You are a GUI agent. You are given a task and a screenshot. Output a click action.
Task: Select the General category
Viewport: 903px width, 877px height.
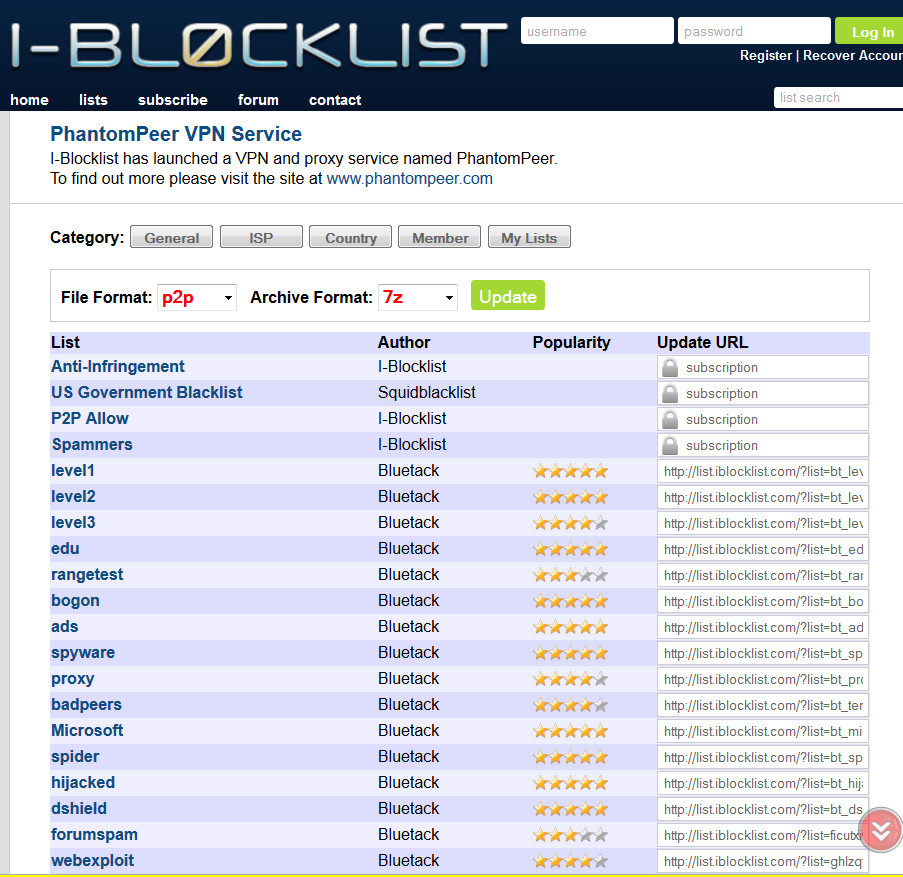(172, 237)
